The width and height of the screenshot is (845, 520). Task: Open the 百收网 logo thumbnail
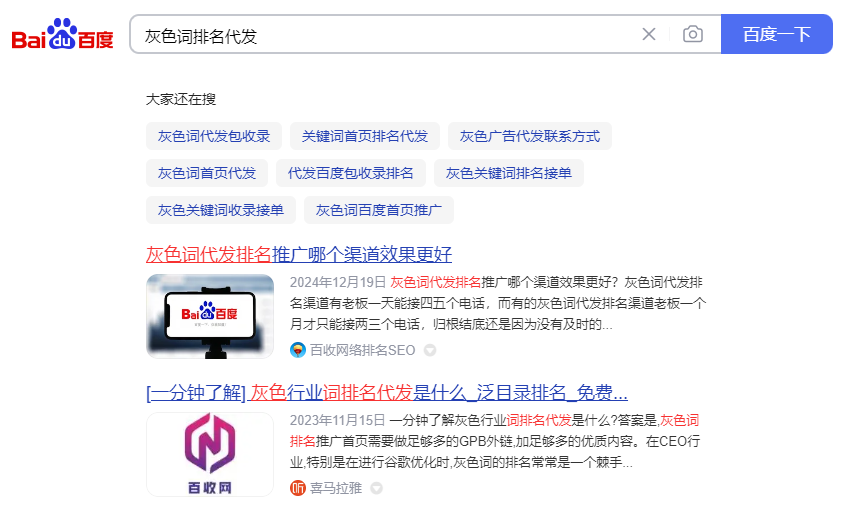pyautogui.click(x=210, y=454)
